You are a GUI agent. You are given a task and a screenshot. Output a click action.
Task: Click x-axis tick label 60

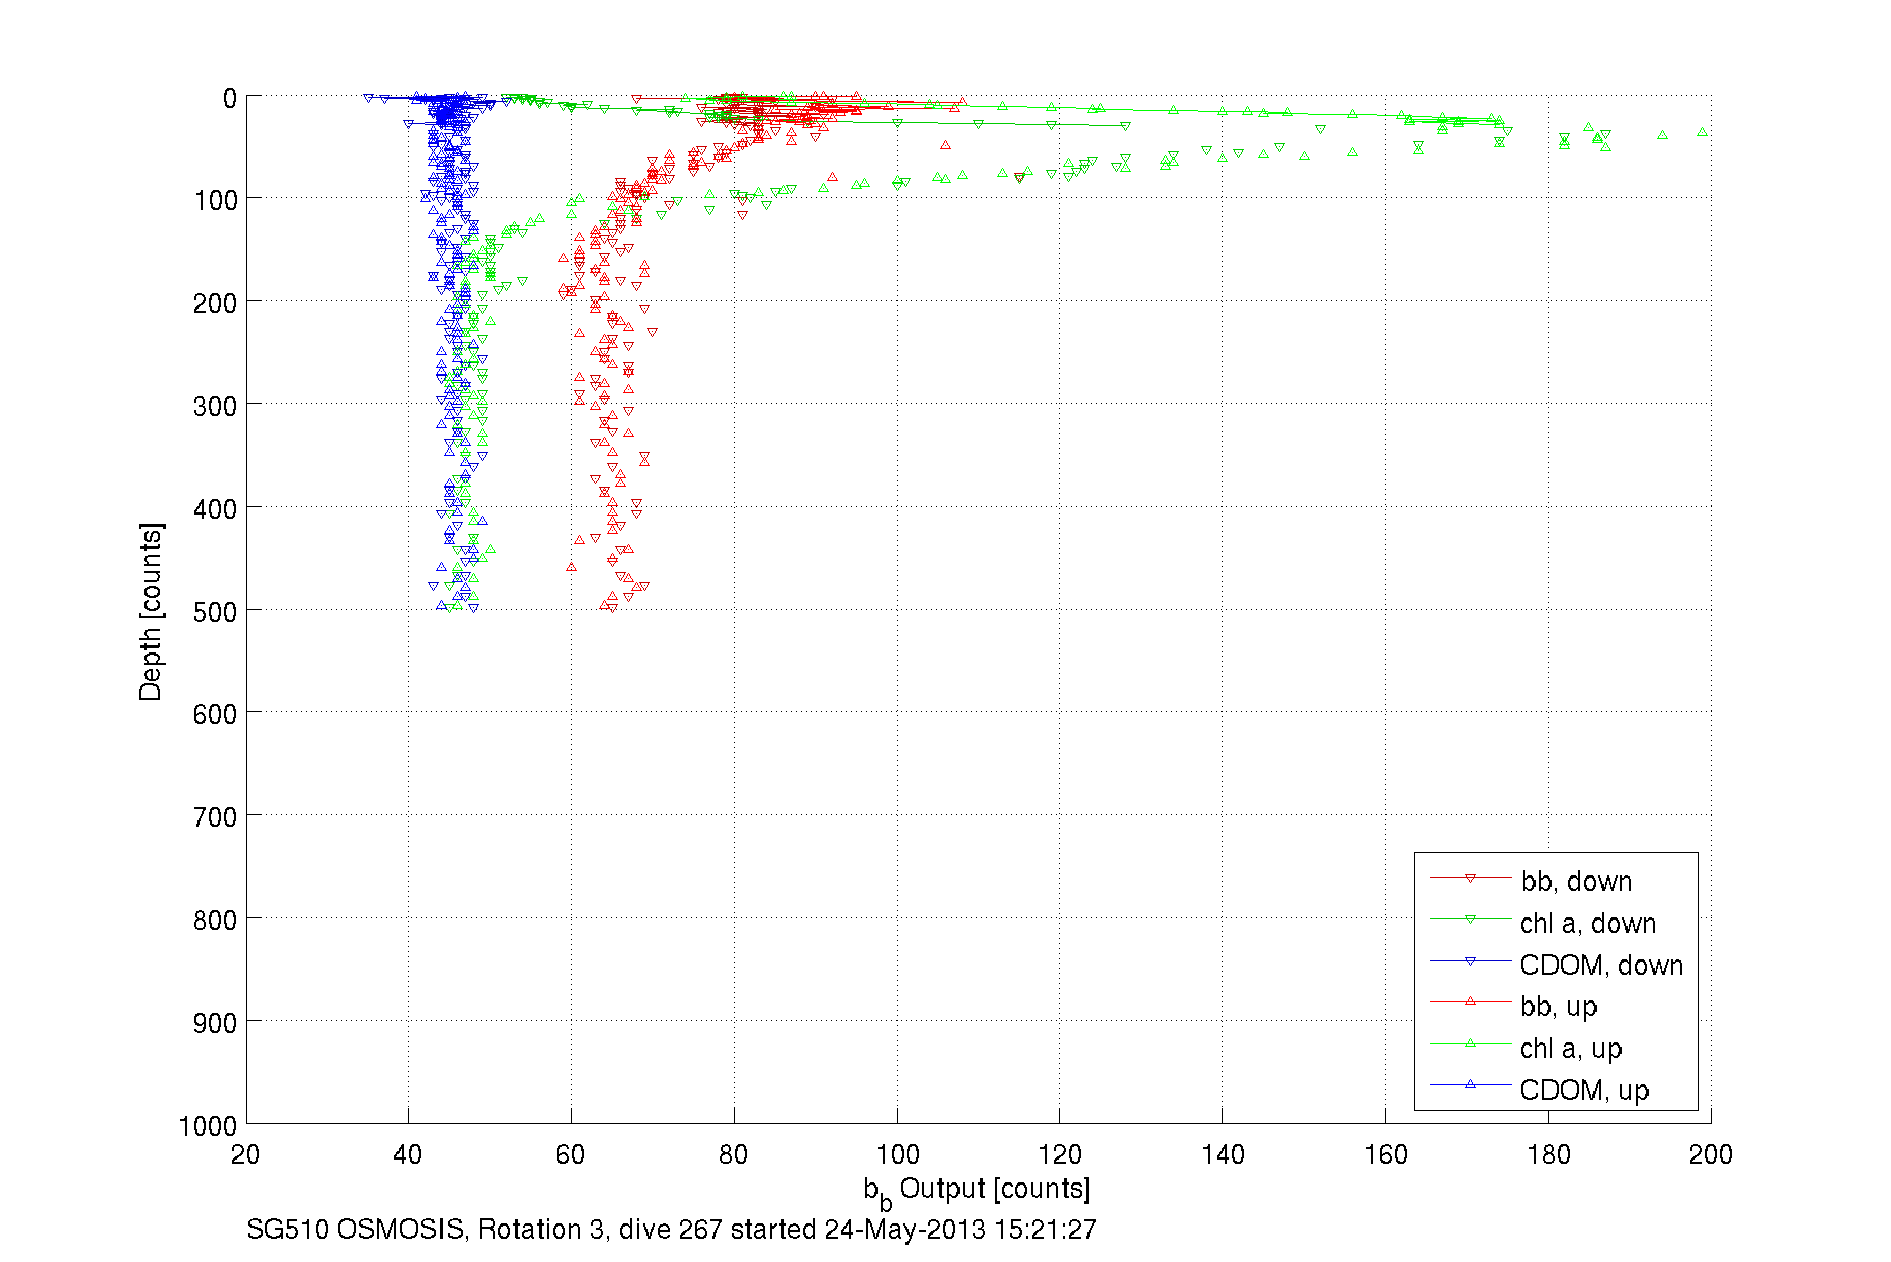point(571,1155)
